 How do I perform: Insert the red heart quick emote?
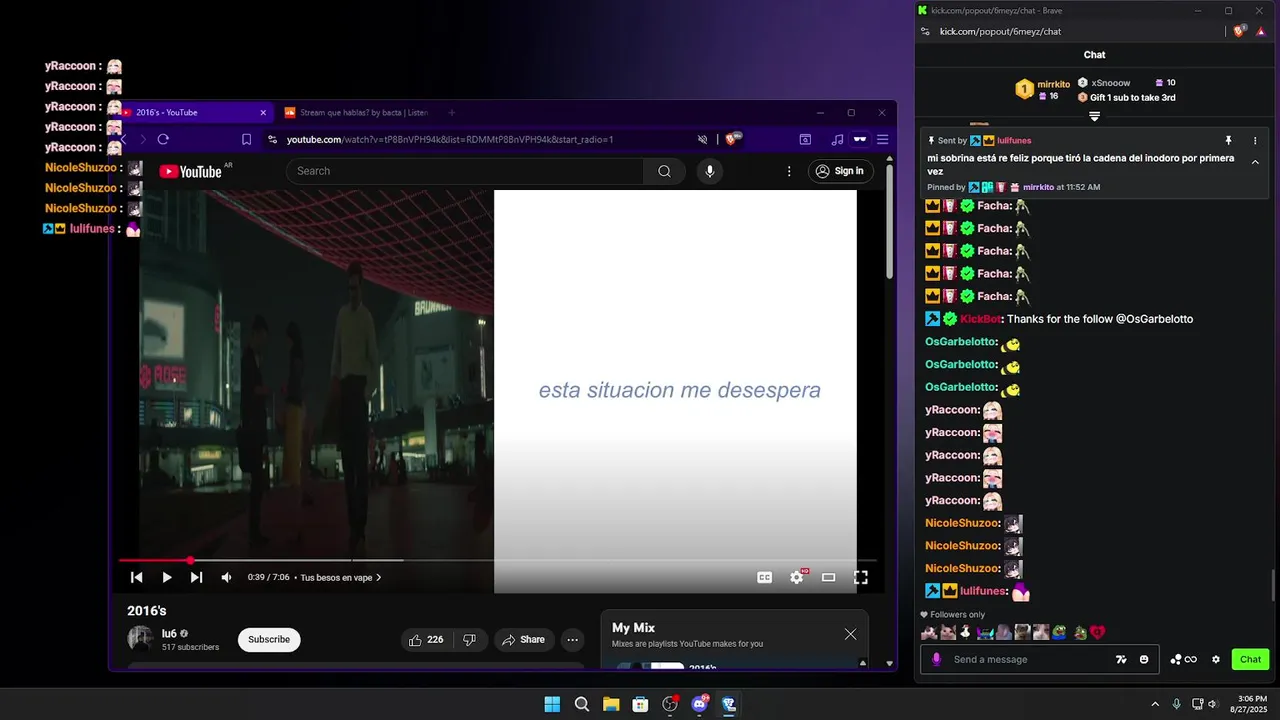tap(1097, 632)
